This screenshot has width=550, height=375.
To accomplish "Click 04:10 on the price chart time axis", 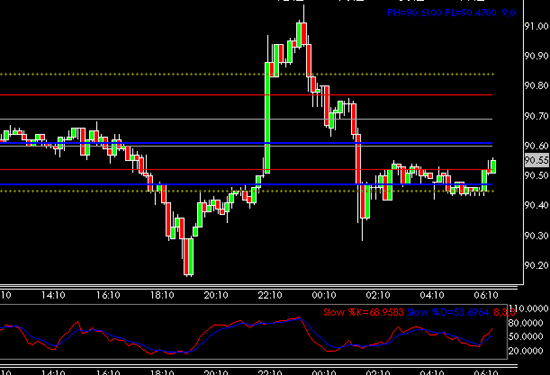I will coord(432,295).
